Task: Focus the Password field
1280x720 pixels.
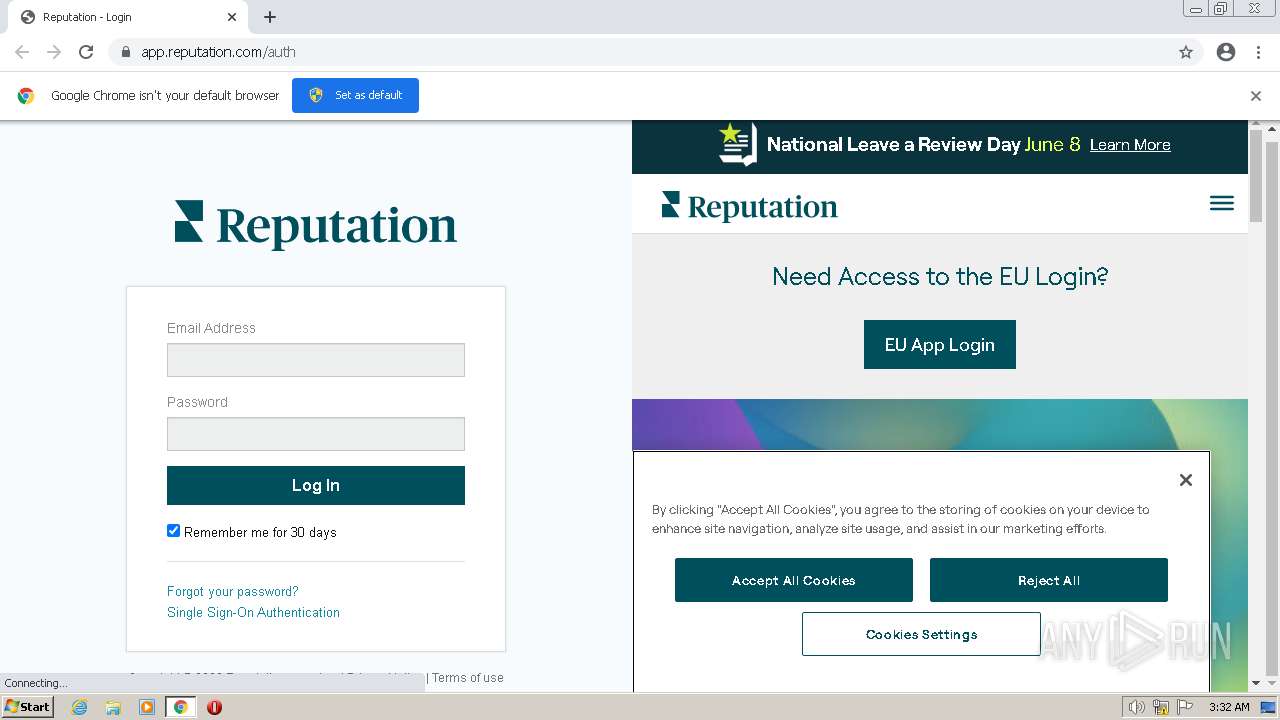Action: click(316, 434)
